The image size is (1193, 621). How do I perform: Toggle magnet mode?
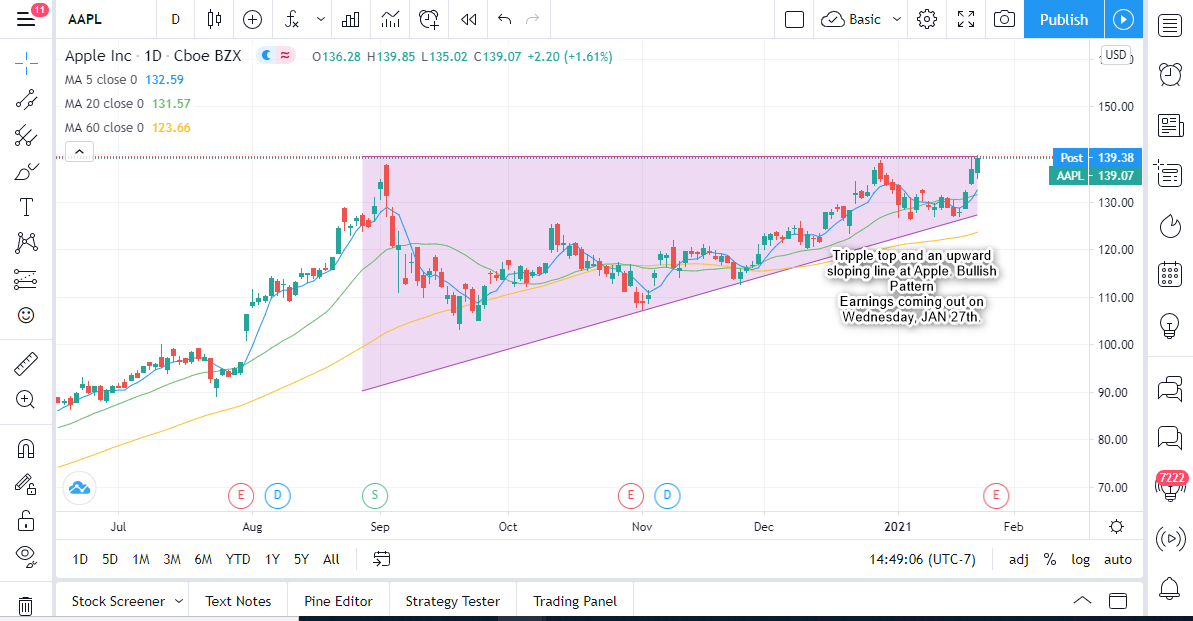pyautogui.click(x=26, y=449)
